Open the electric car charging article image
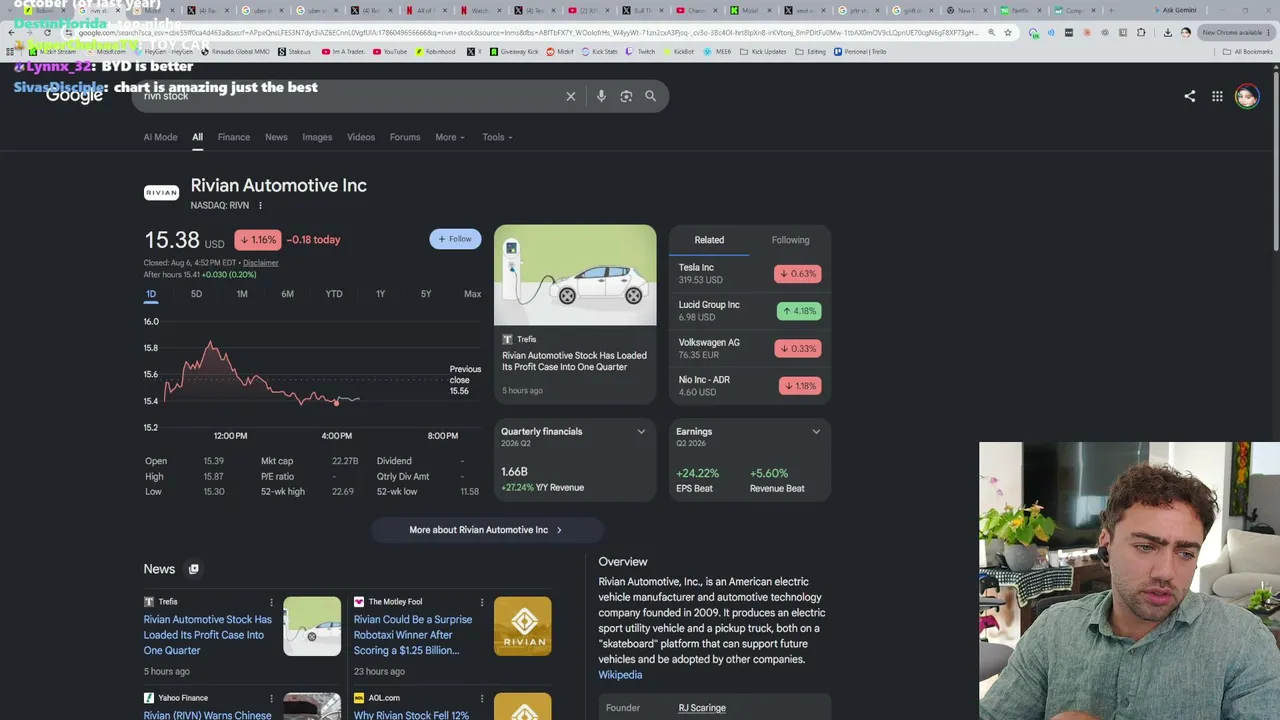The width and height of the screenshot is (1280, 720). (575, 275)
